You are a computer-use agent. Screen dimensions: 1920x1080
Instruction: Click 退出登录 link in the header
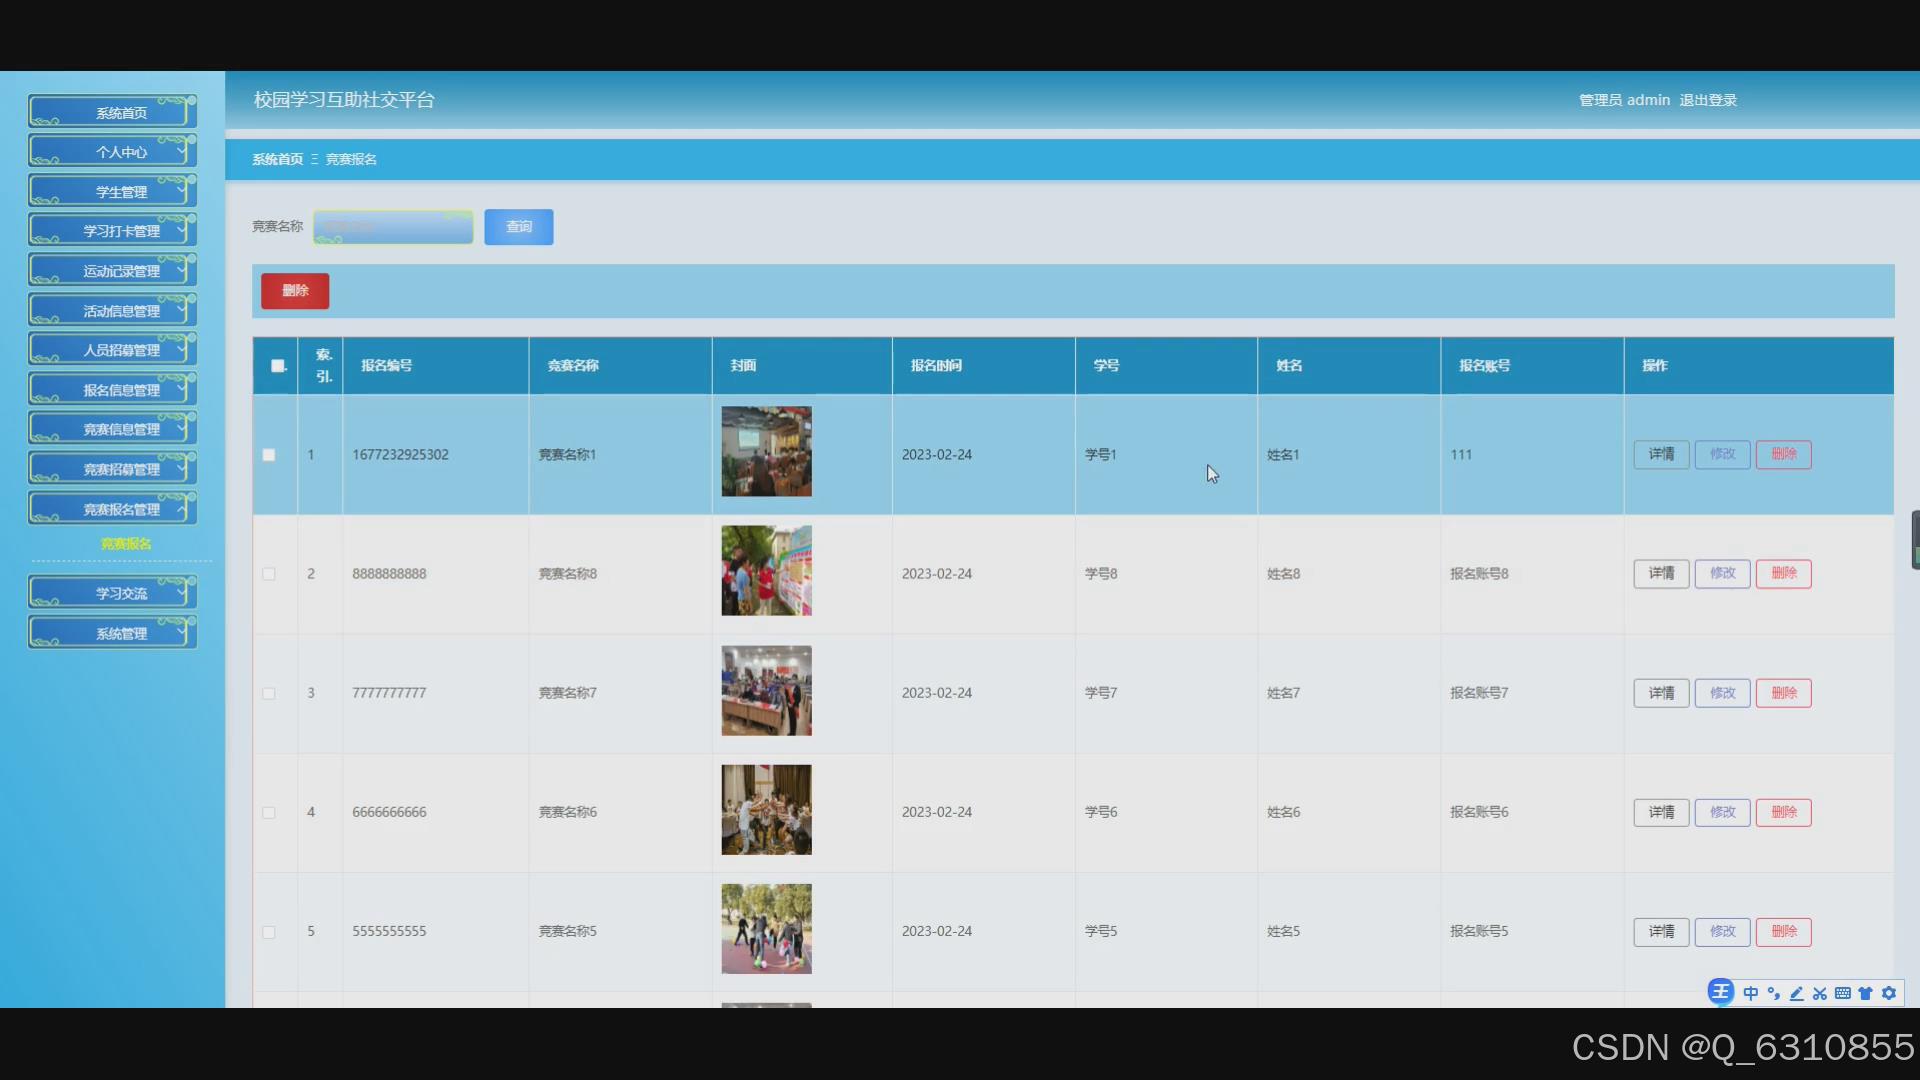pos(1707,100)
